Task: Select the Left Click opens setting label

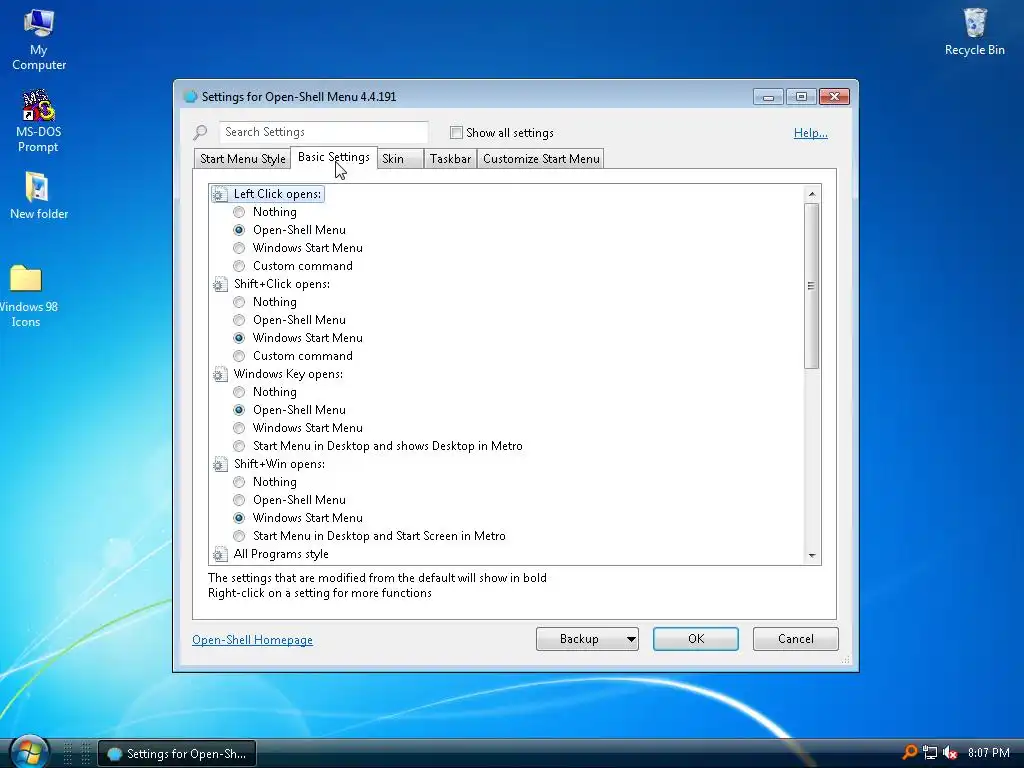Action: point(278,194)
